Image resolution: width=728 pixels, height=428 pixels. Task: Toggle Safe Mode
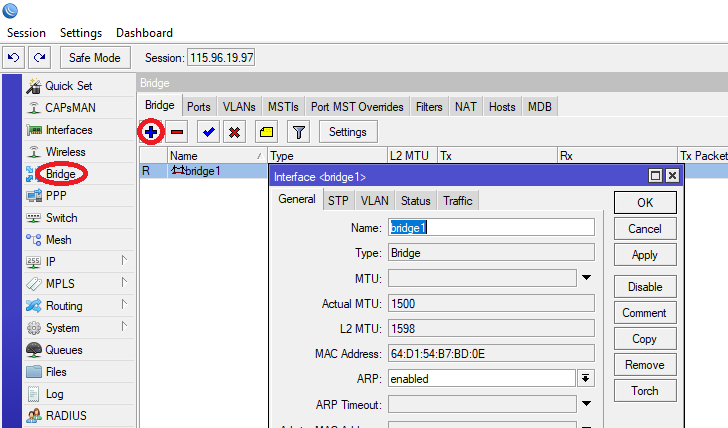point(95,58)
